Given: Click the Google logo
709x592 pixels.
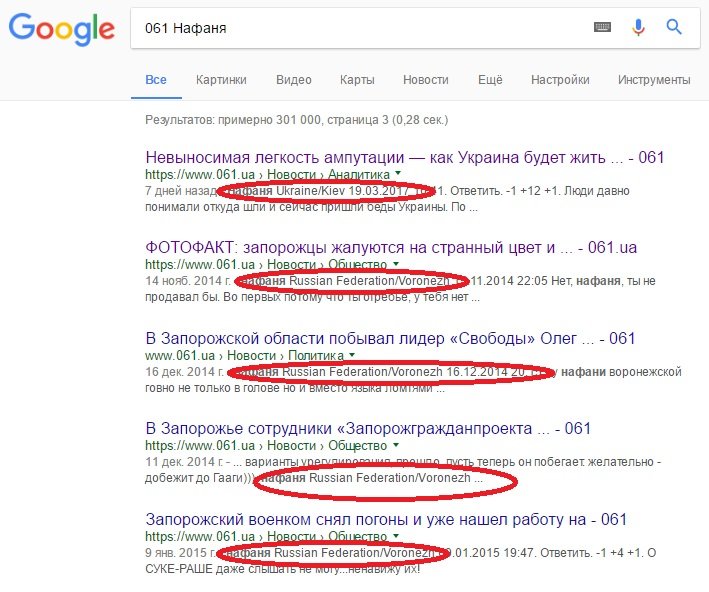Looking at the screenshot, I should click(61, 29).
